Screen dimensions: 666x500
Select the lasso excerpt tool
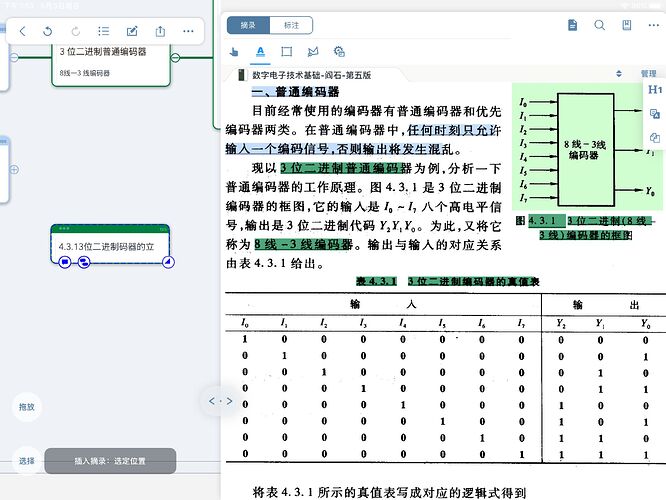coord(313,52)
